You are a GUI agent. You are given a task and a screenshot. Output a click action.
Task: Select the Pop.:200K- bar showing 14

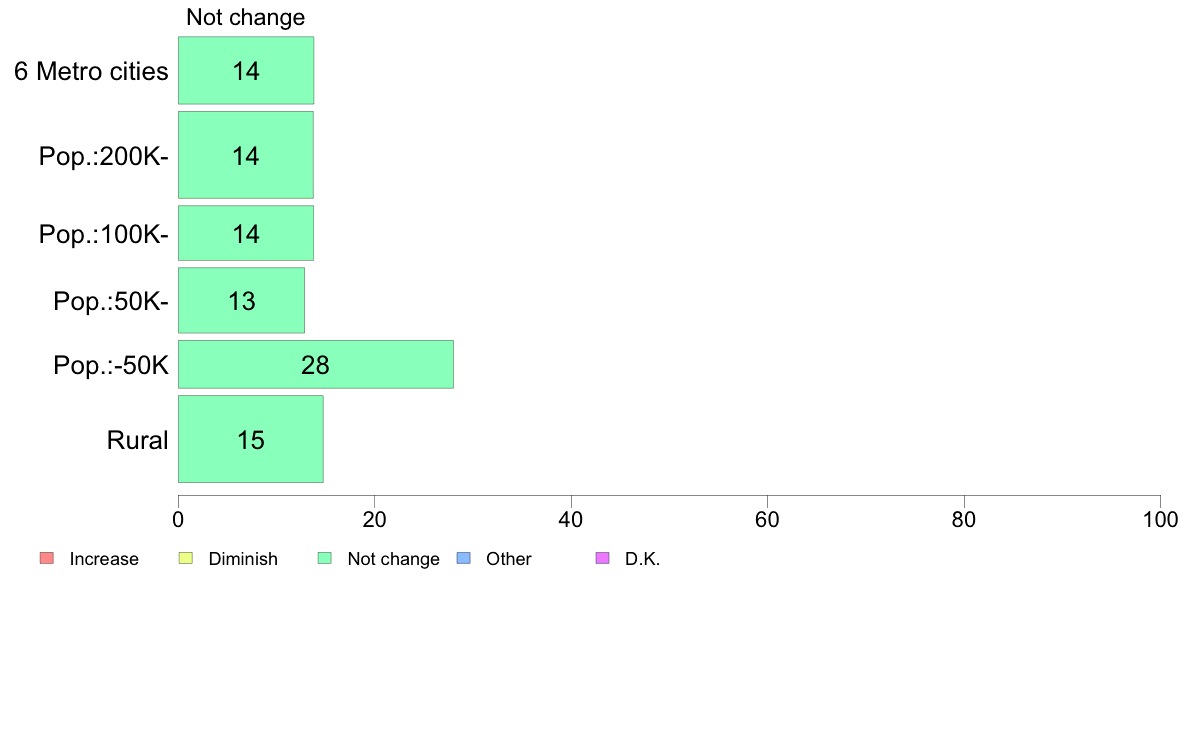[x=246, y=155]
